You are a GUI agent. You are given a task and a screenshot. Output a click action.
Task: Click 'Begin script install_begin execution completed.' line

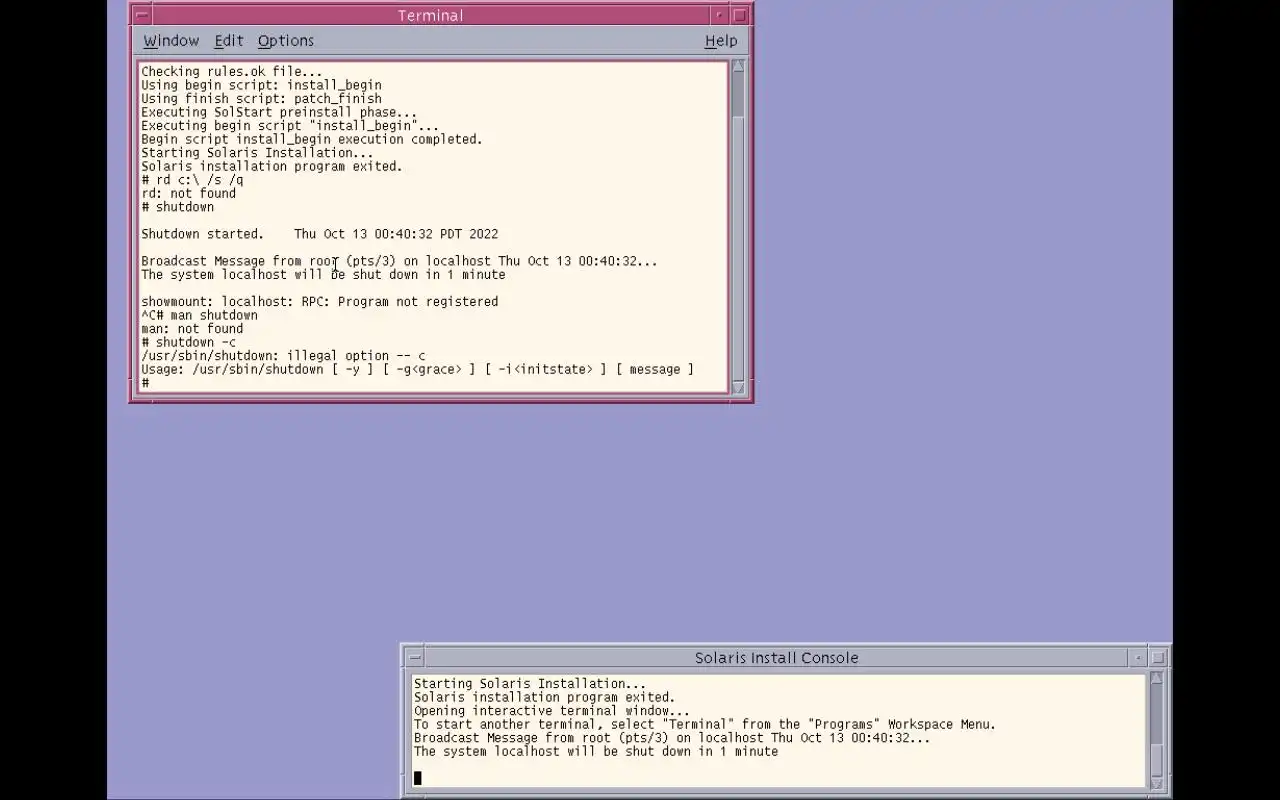point(312,139)
